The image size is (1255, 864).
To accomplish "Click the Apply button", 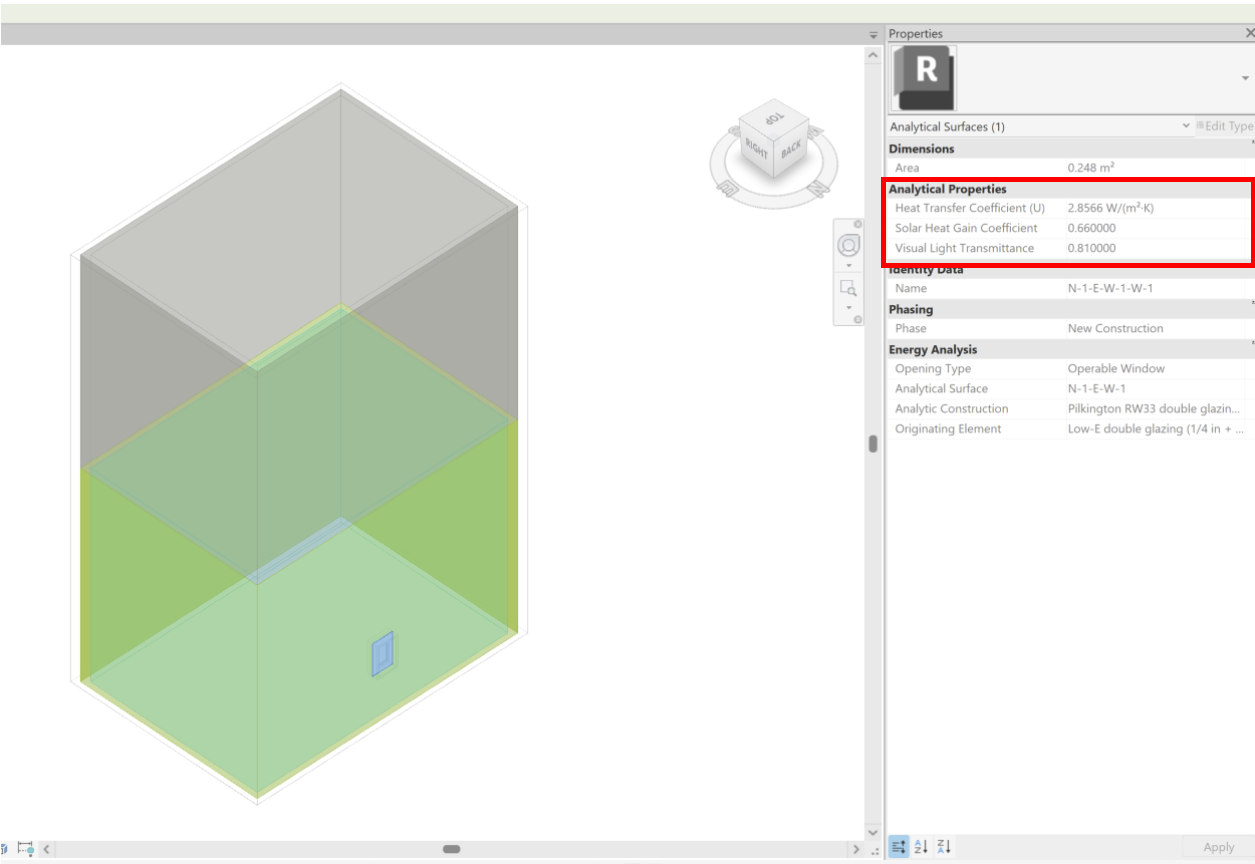I will tap(1218, 847).
